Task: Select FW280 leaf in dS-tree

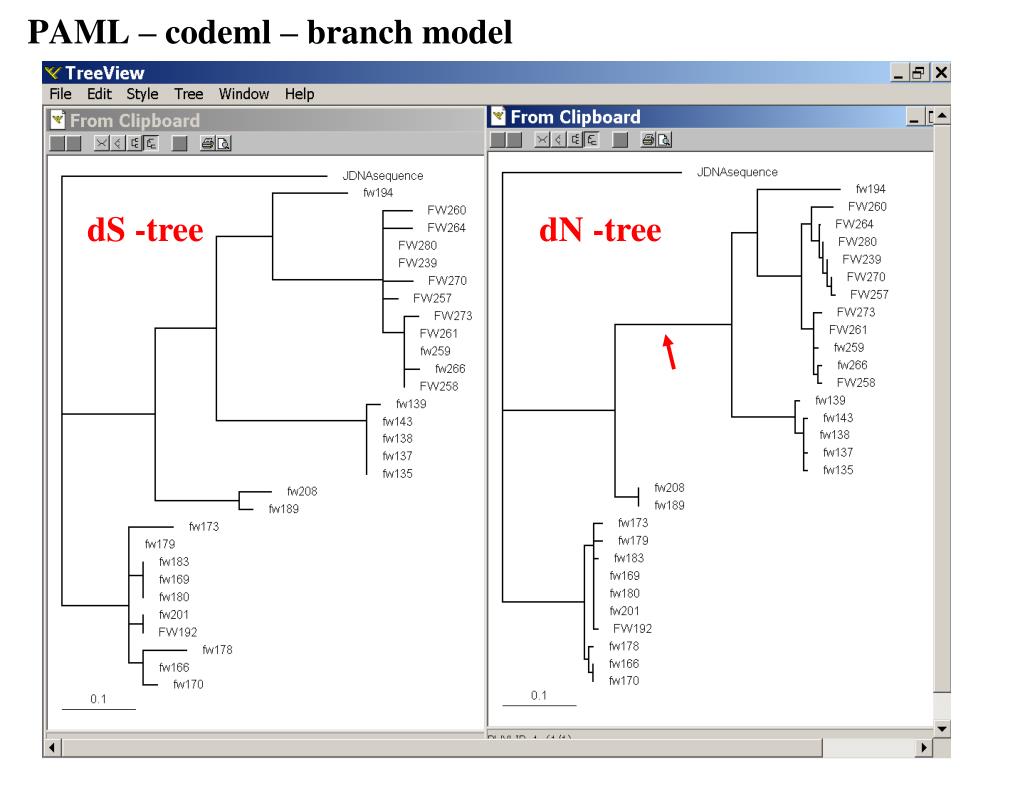Action: pos(417,246)
